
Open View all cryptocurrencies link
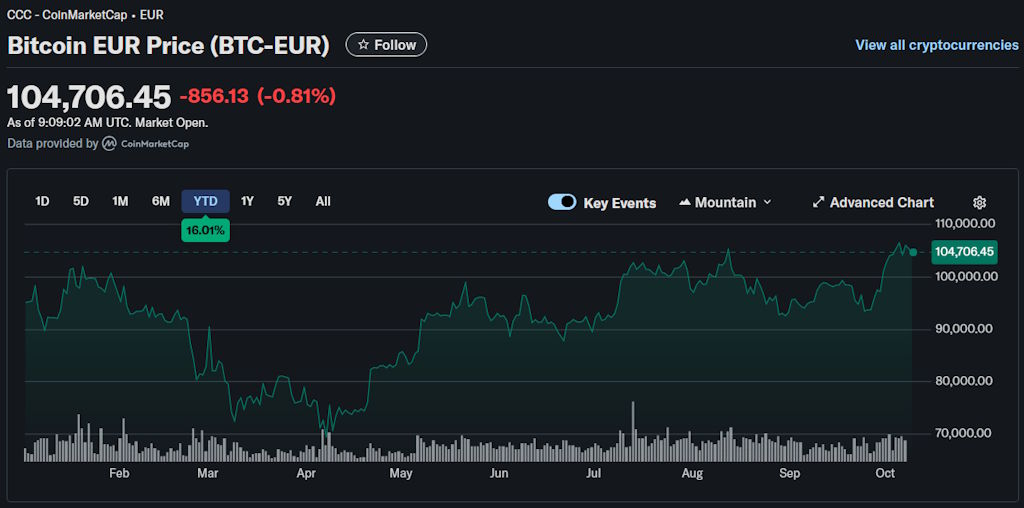tap(936, 45)
